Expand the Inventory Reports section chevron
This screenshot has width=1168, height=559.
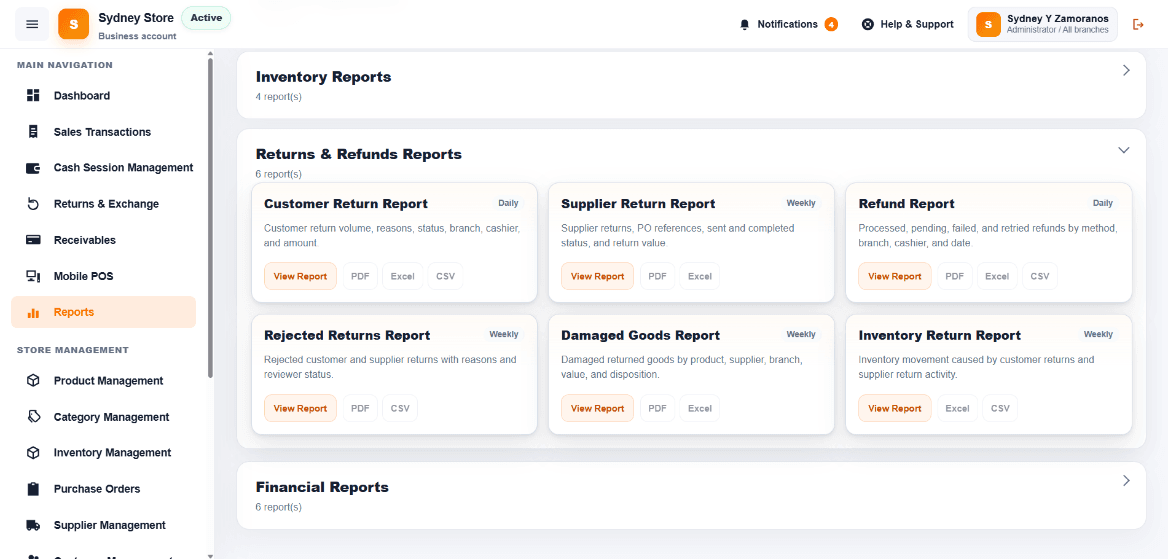coord(1126,70)
